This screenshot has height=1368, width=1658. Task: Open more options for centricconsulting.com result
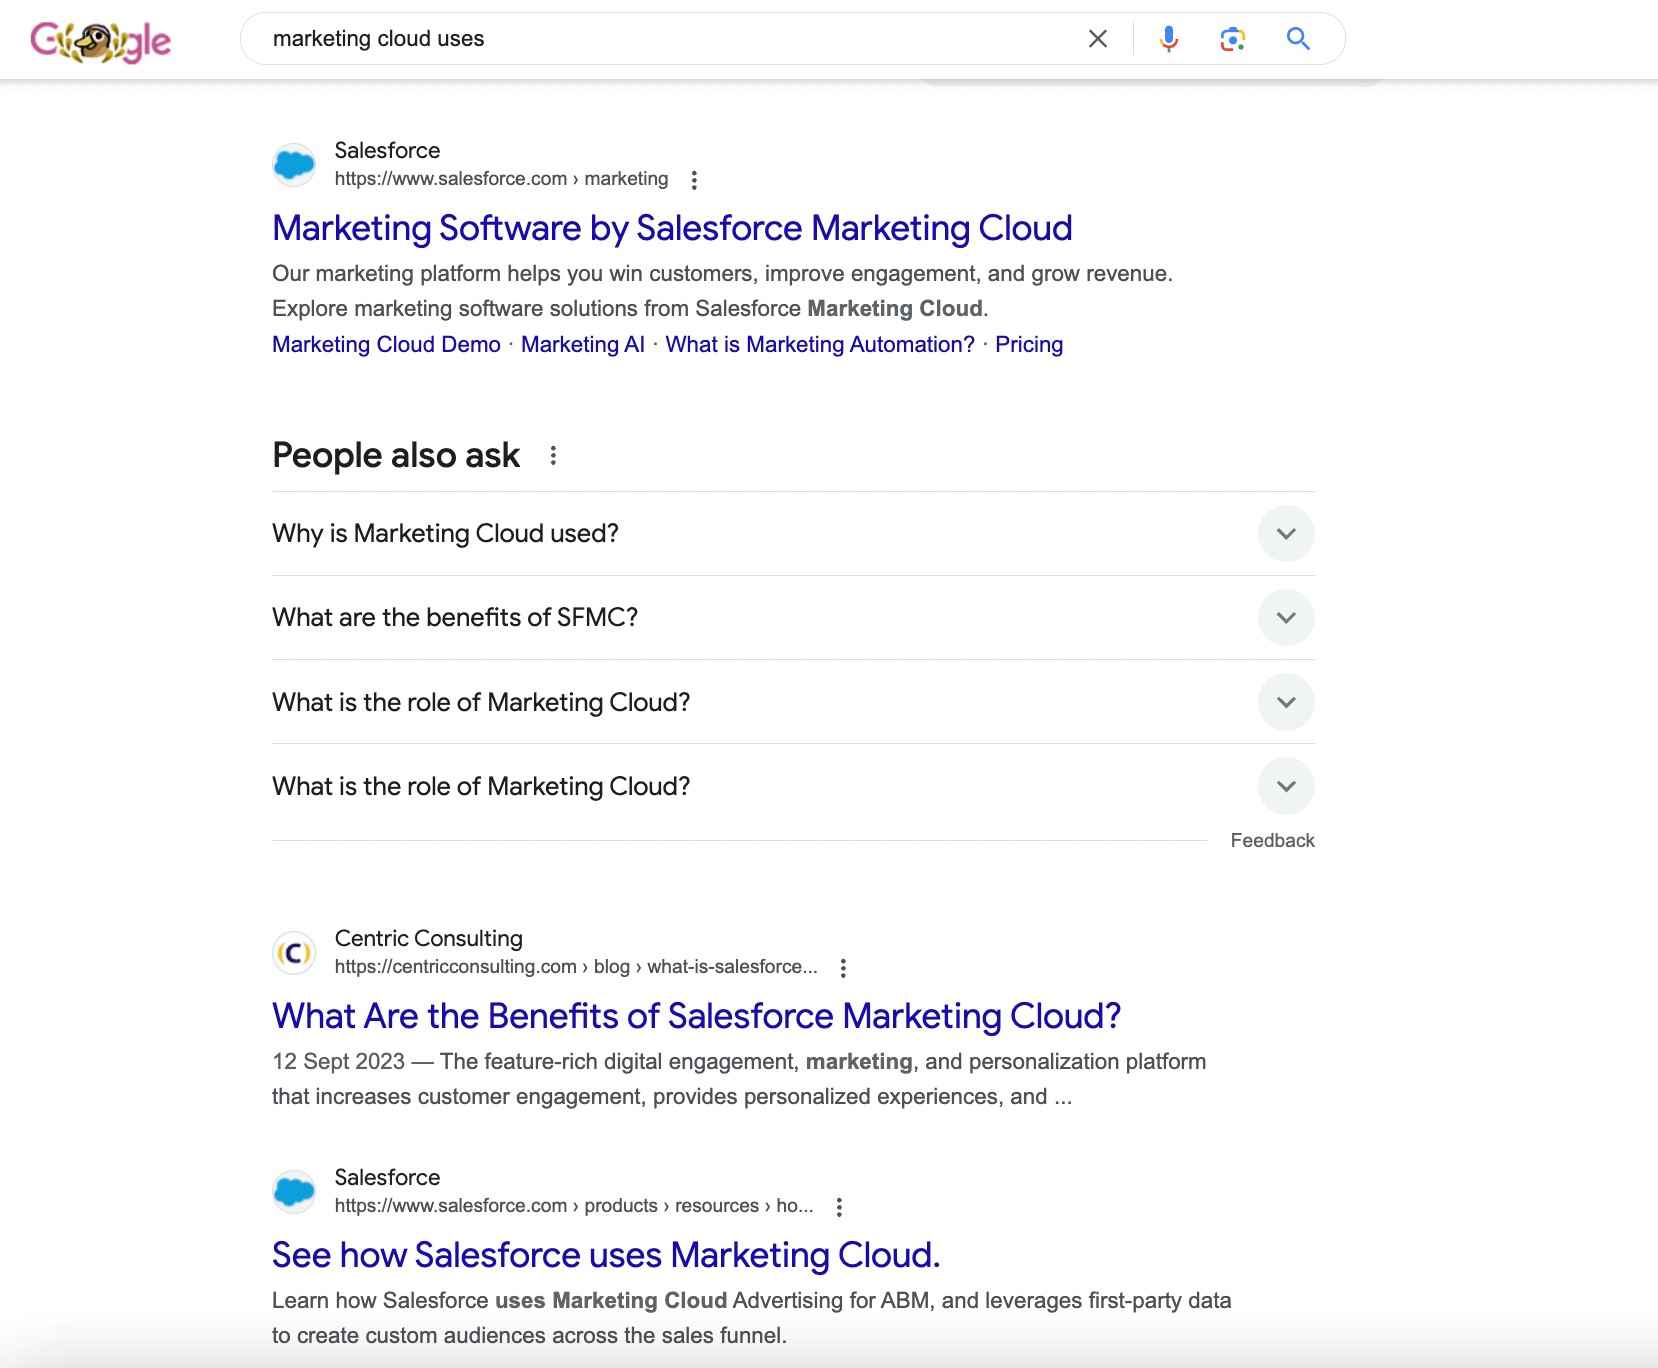pos(843,968)
